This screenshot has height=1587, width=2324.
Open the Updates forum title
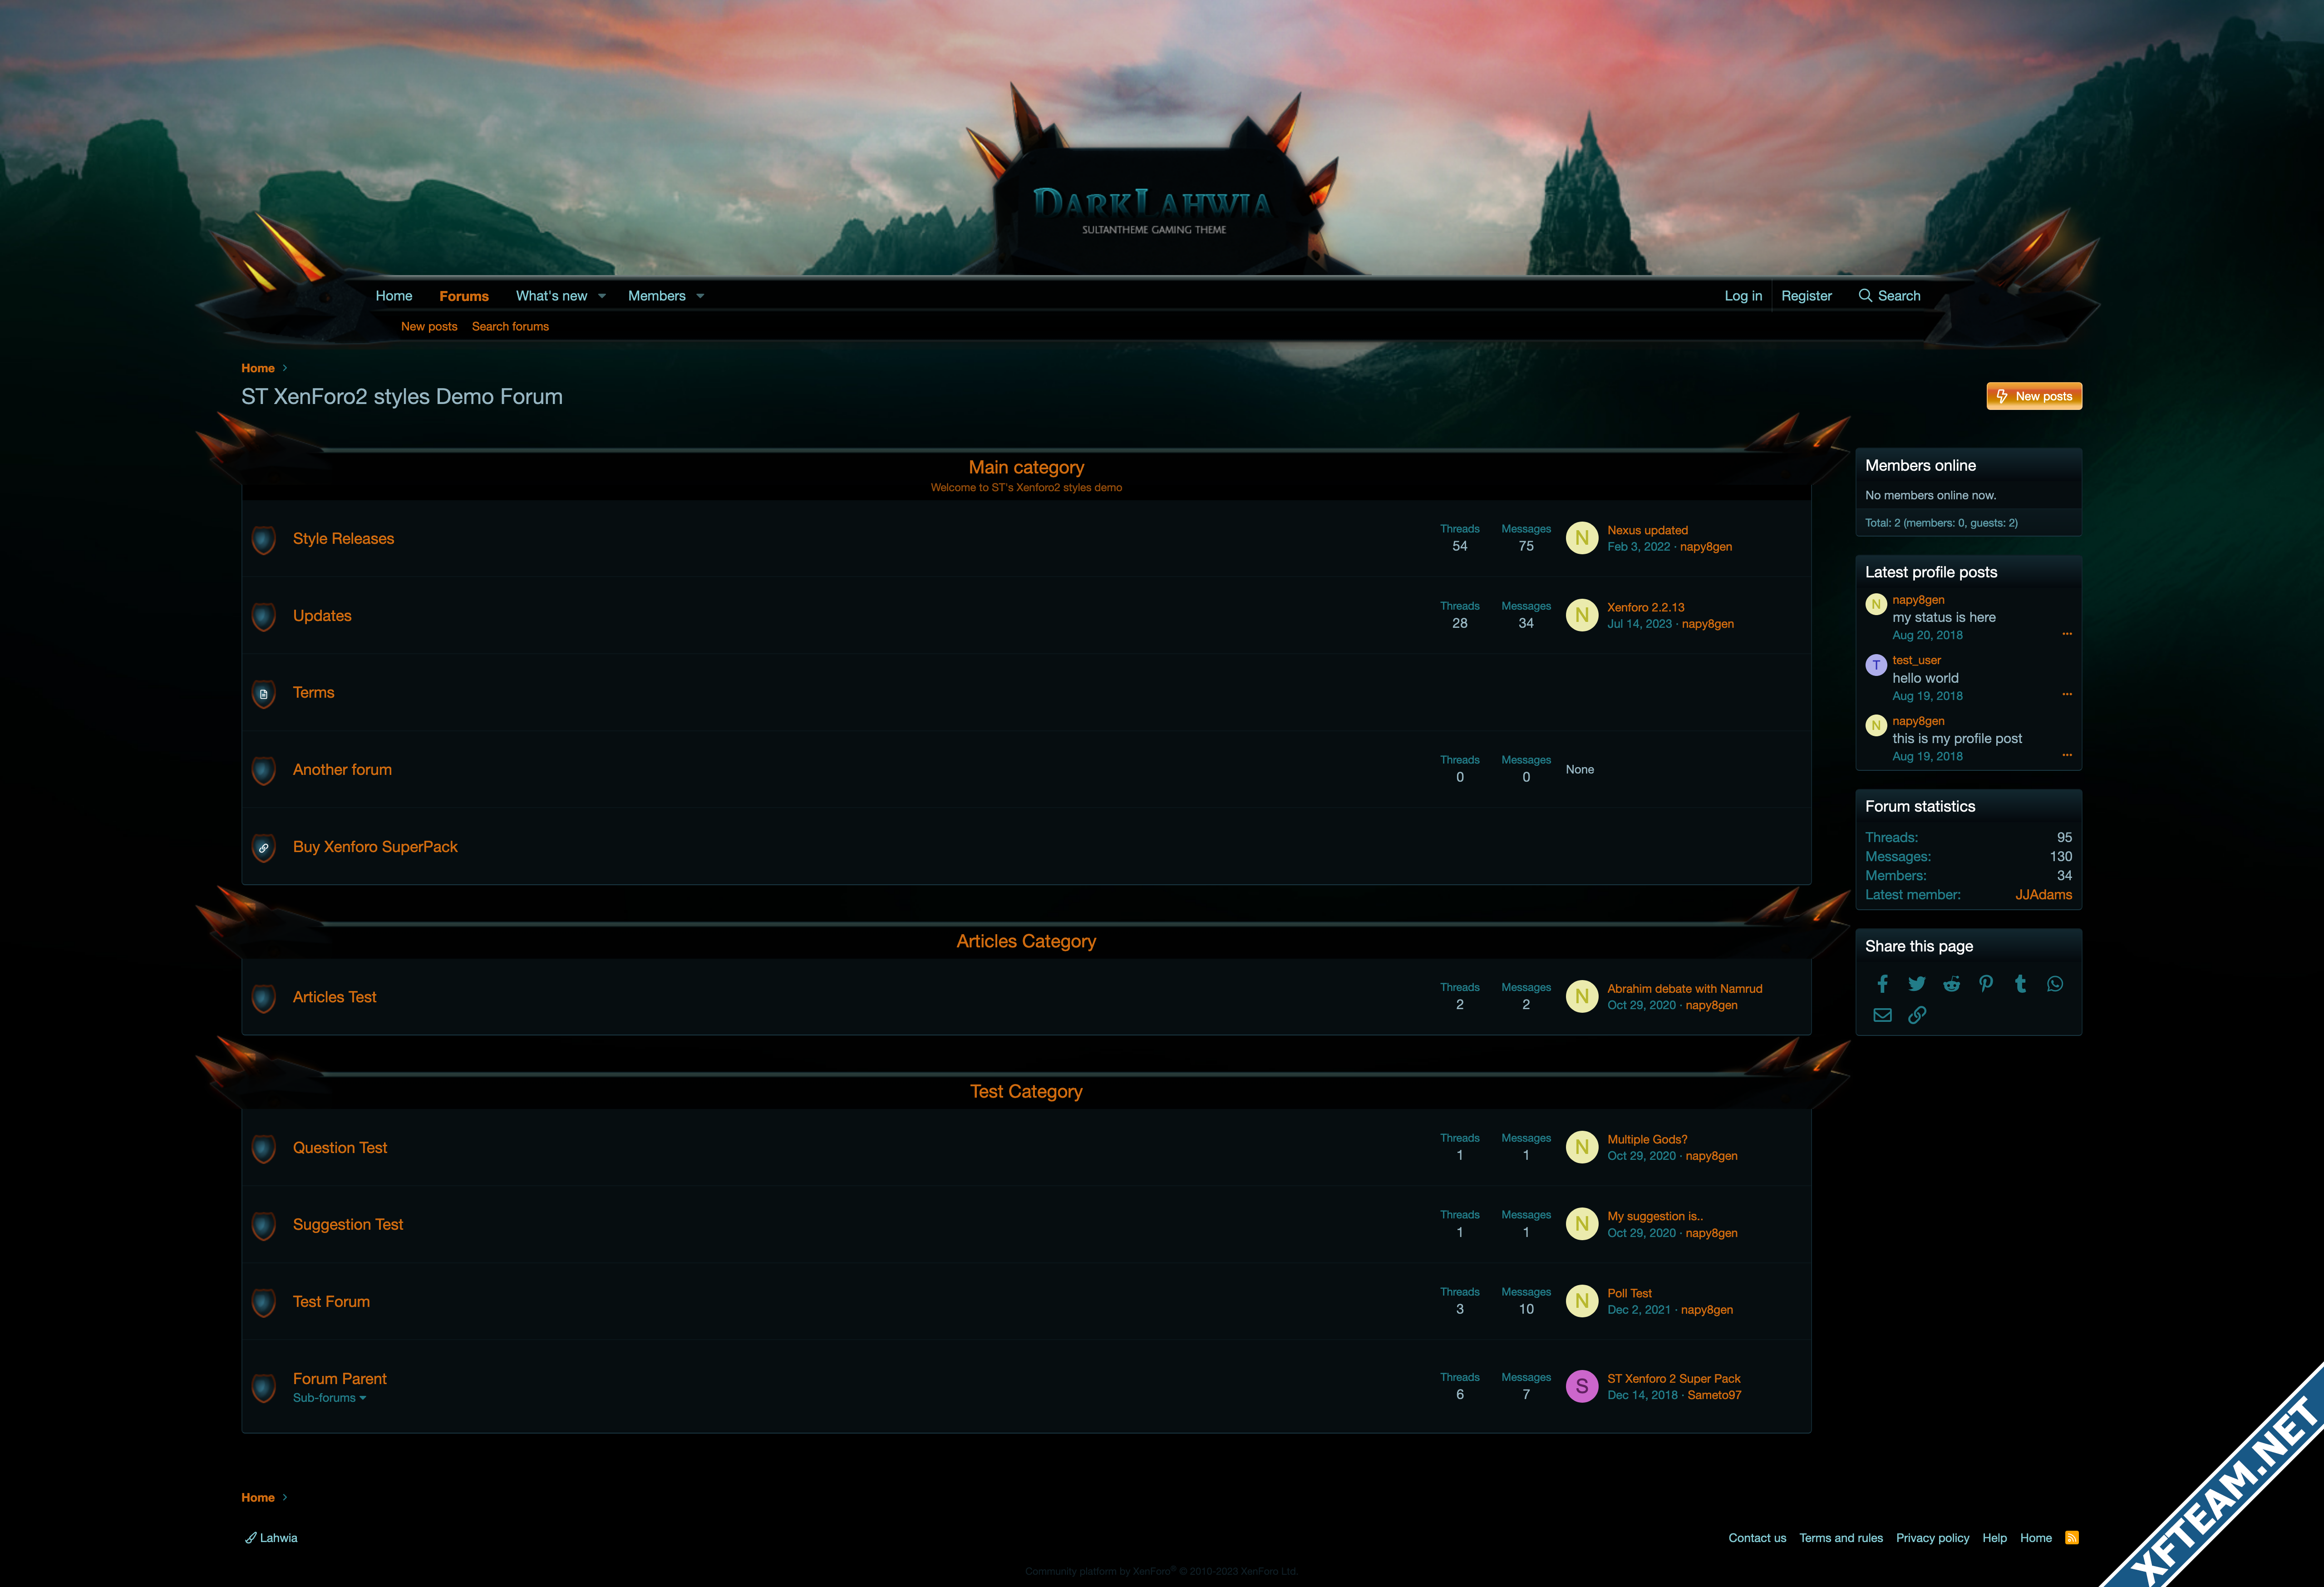(x=322, y=615)
